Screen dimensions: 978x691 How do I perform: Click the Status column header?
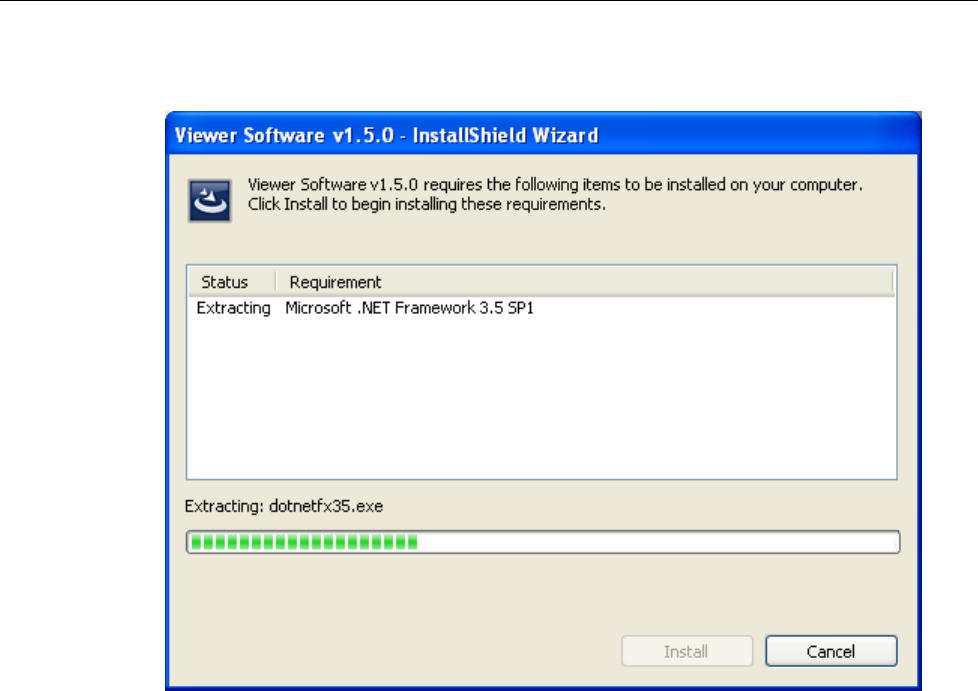click(231, 282)
